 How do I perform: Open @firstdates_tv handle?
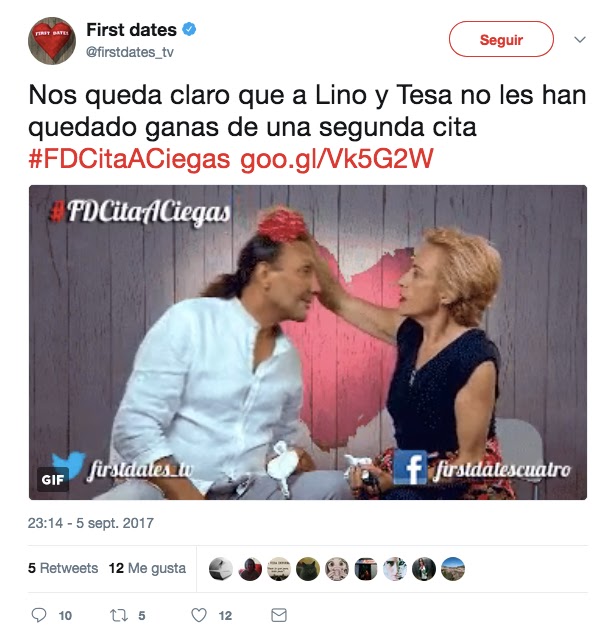130,52
